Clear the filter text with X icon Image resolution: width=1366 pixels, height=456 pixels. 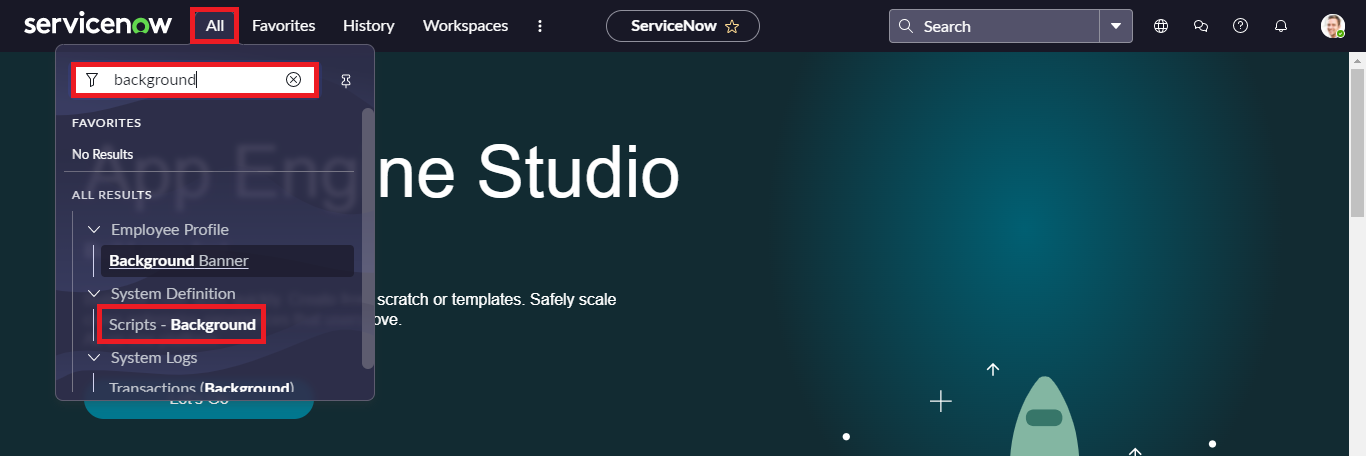(x=293, y=80)
